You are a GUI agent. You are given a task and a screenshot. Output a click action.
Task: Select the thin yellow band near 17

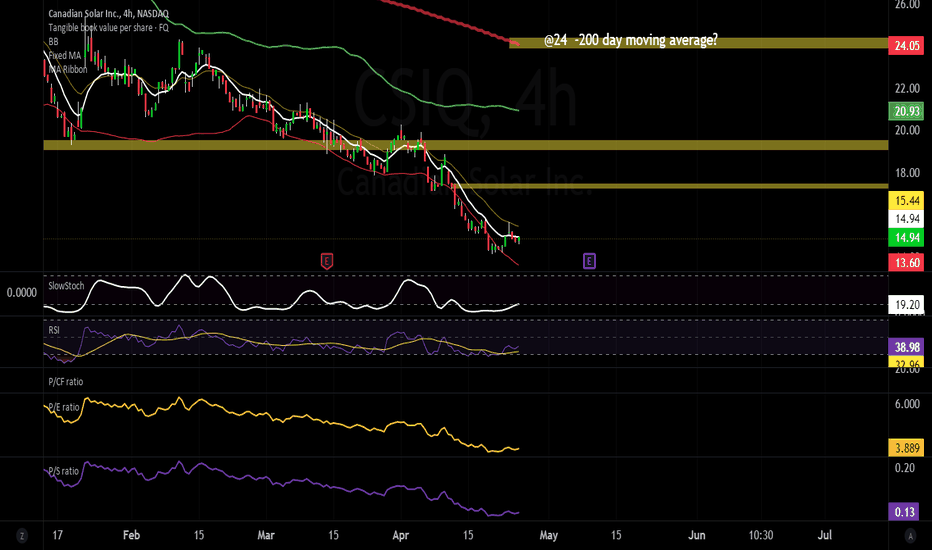(672, 186)
